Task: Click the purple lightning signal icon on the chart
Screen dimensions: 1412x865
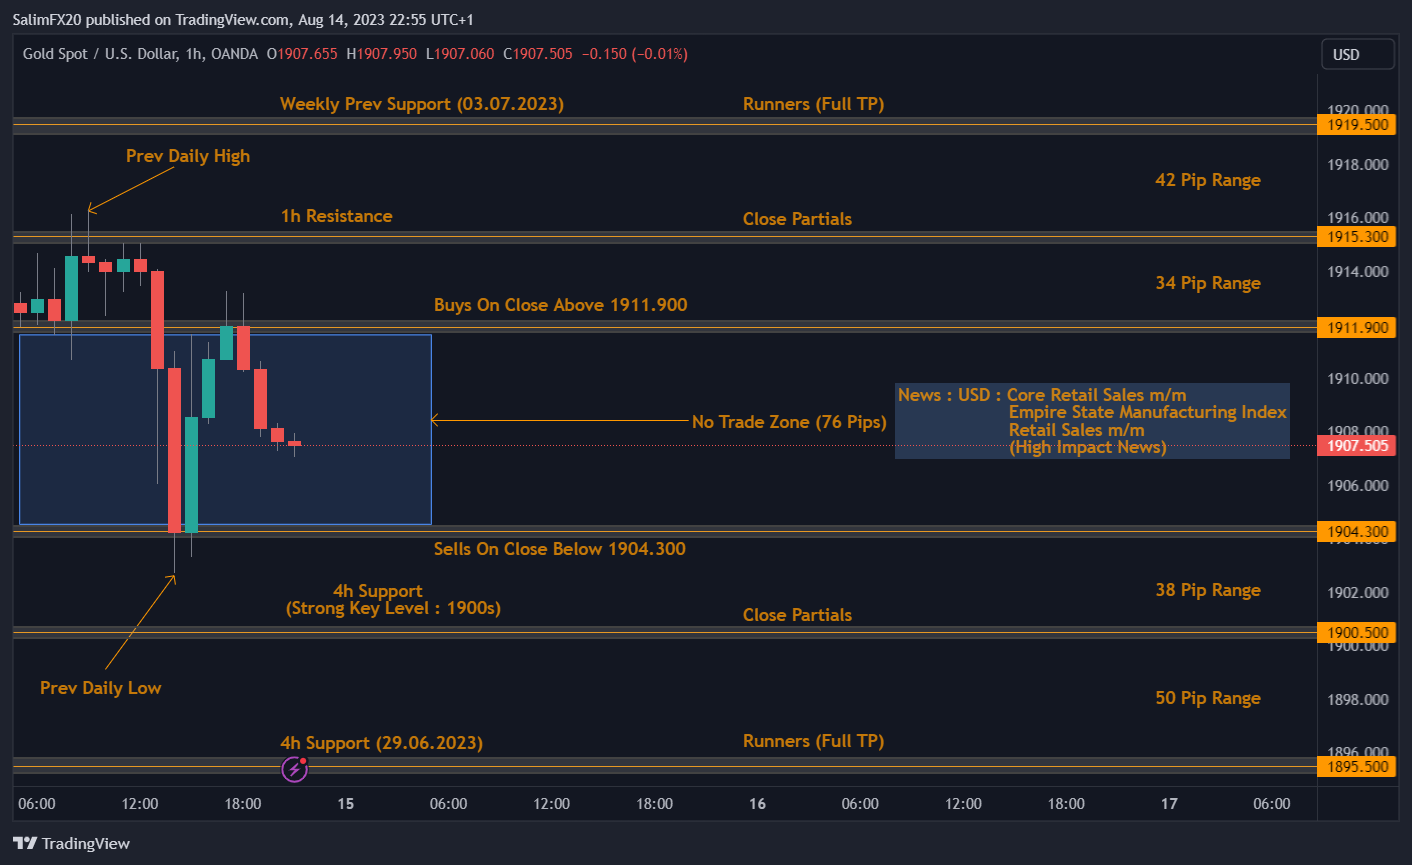Action: (x=294, y=768)
